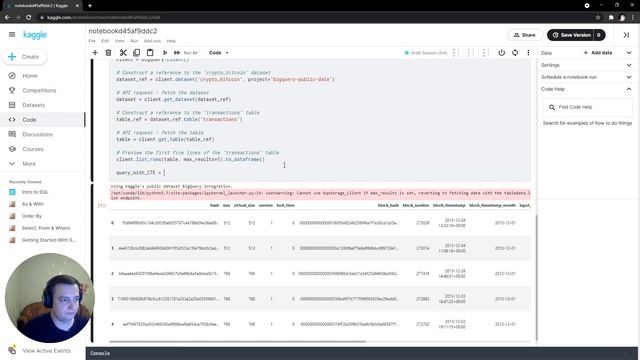Copy the cell with copy icon
This screenshot has height=360, width=640.
tap(136, 53)
